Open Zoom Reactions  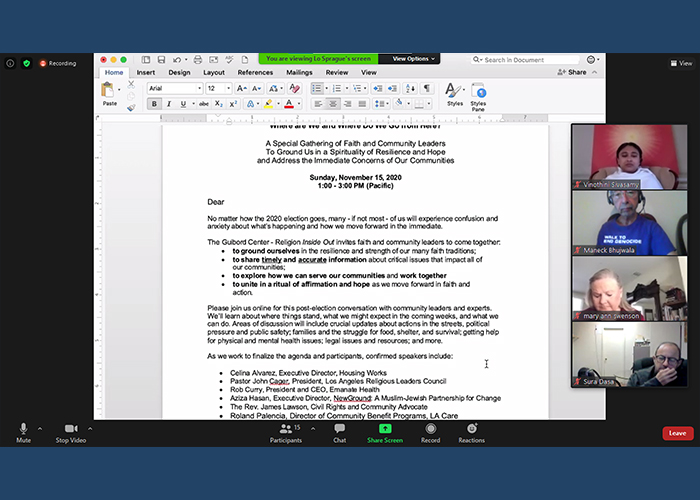pyautogui.click(x=471, y=433)
